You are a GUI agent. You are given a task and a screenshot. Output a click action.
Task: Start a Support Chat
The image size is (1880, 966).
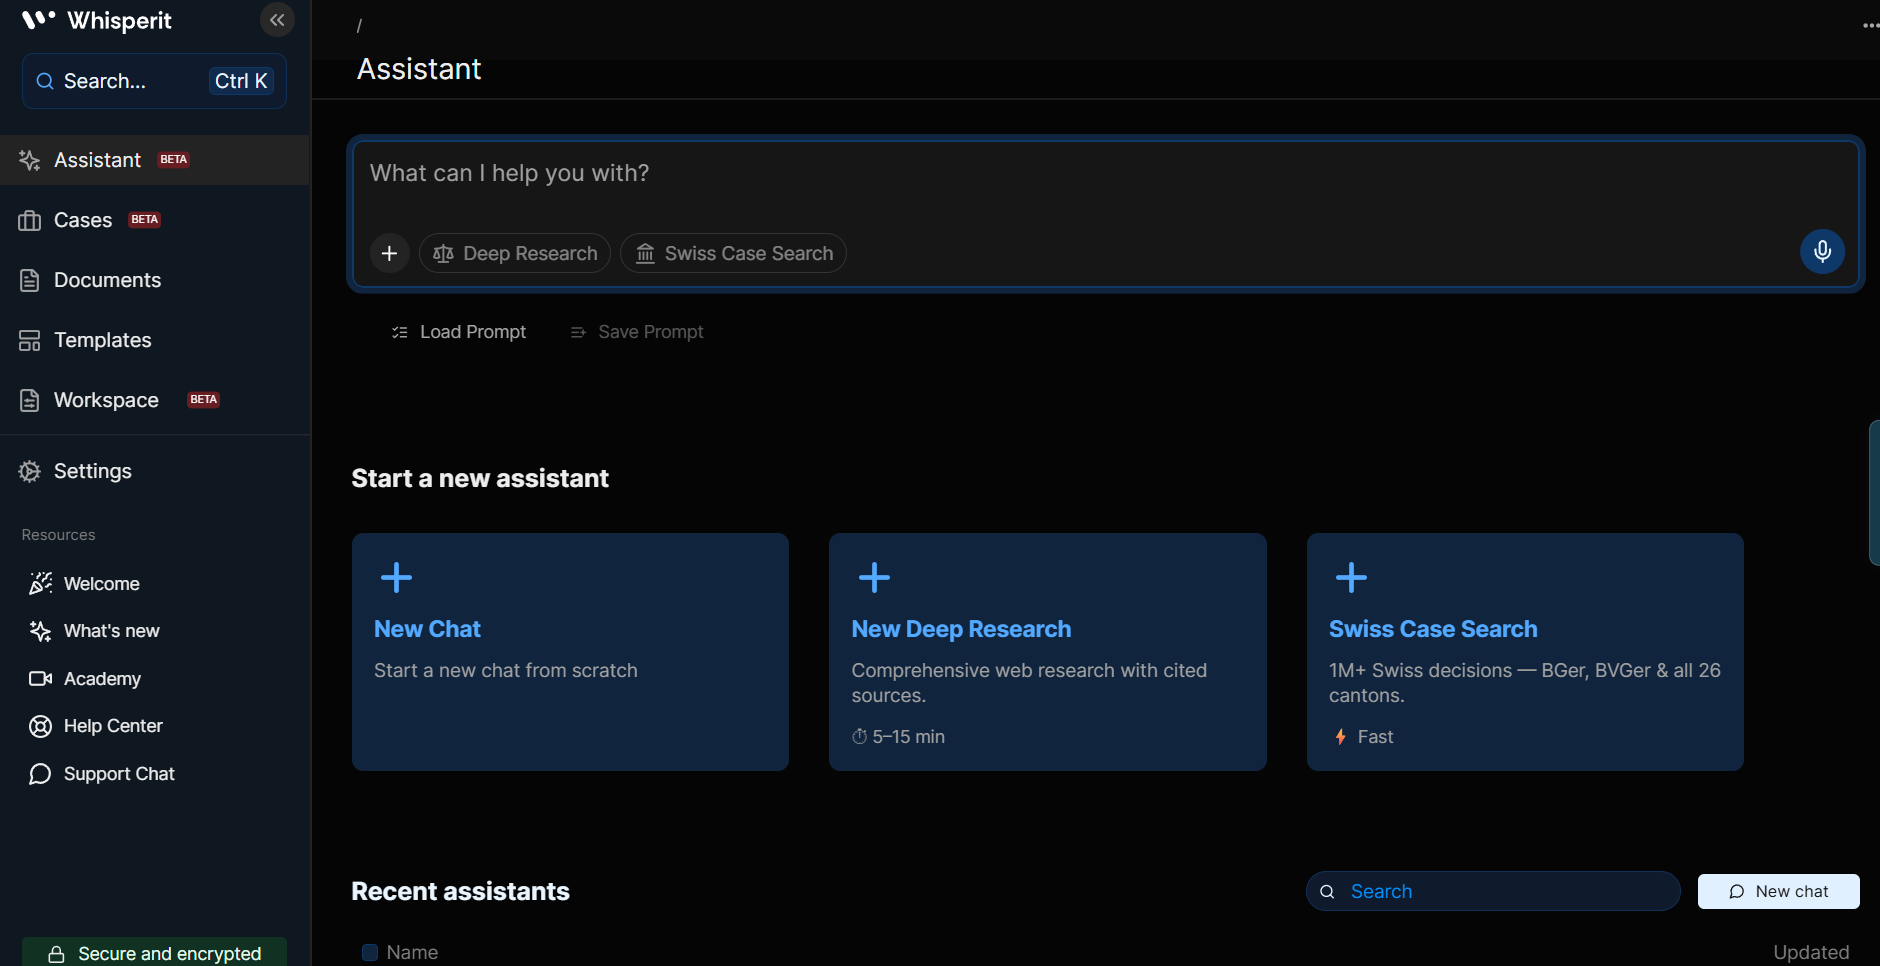119,774
